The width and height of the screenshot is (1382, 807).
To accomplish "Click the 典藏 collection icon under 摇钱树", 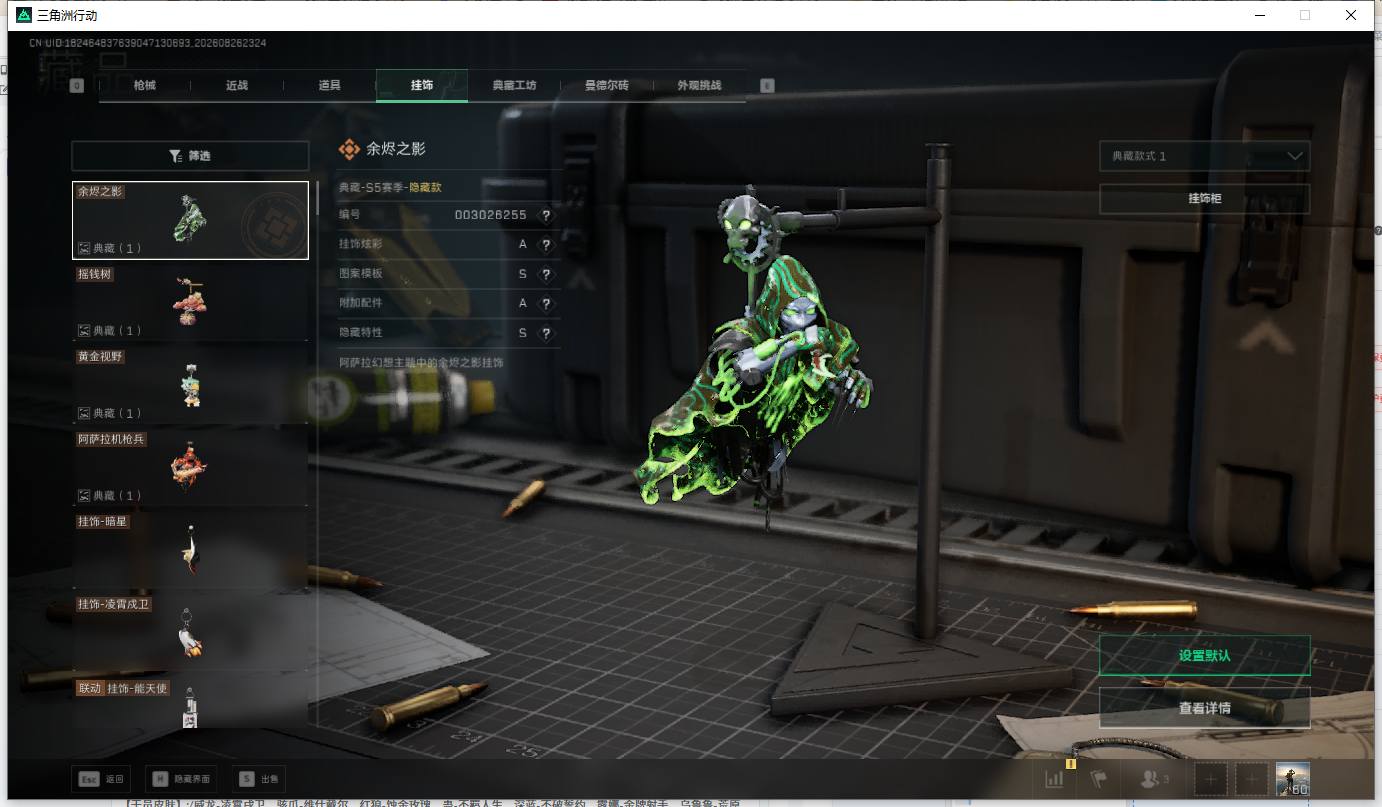I will pos(84,330).
